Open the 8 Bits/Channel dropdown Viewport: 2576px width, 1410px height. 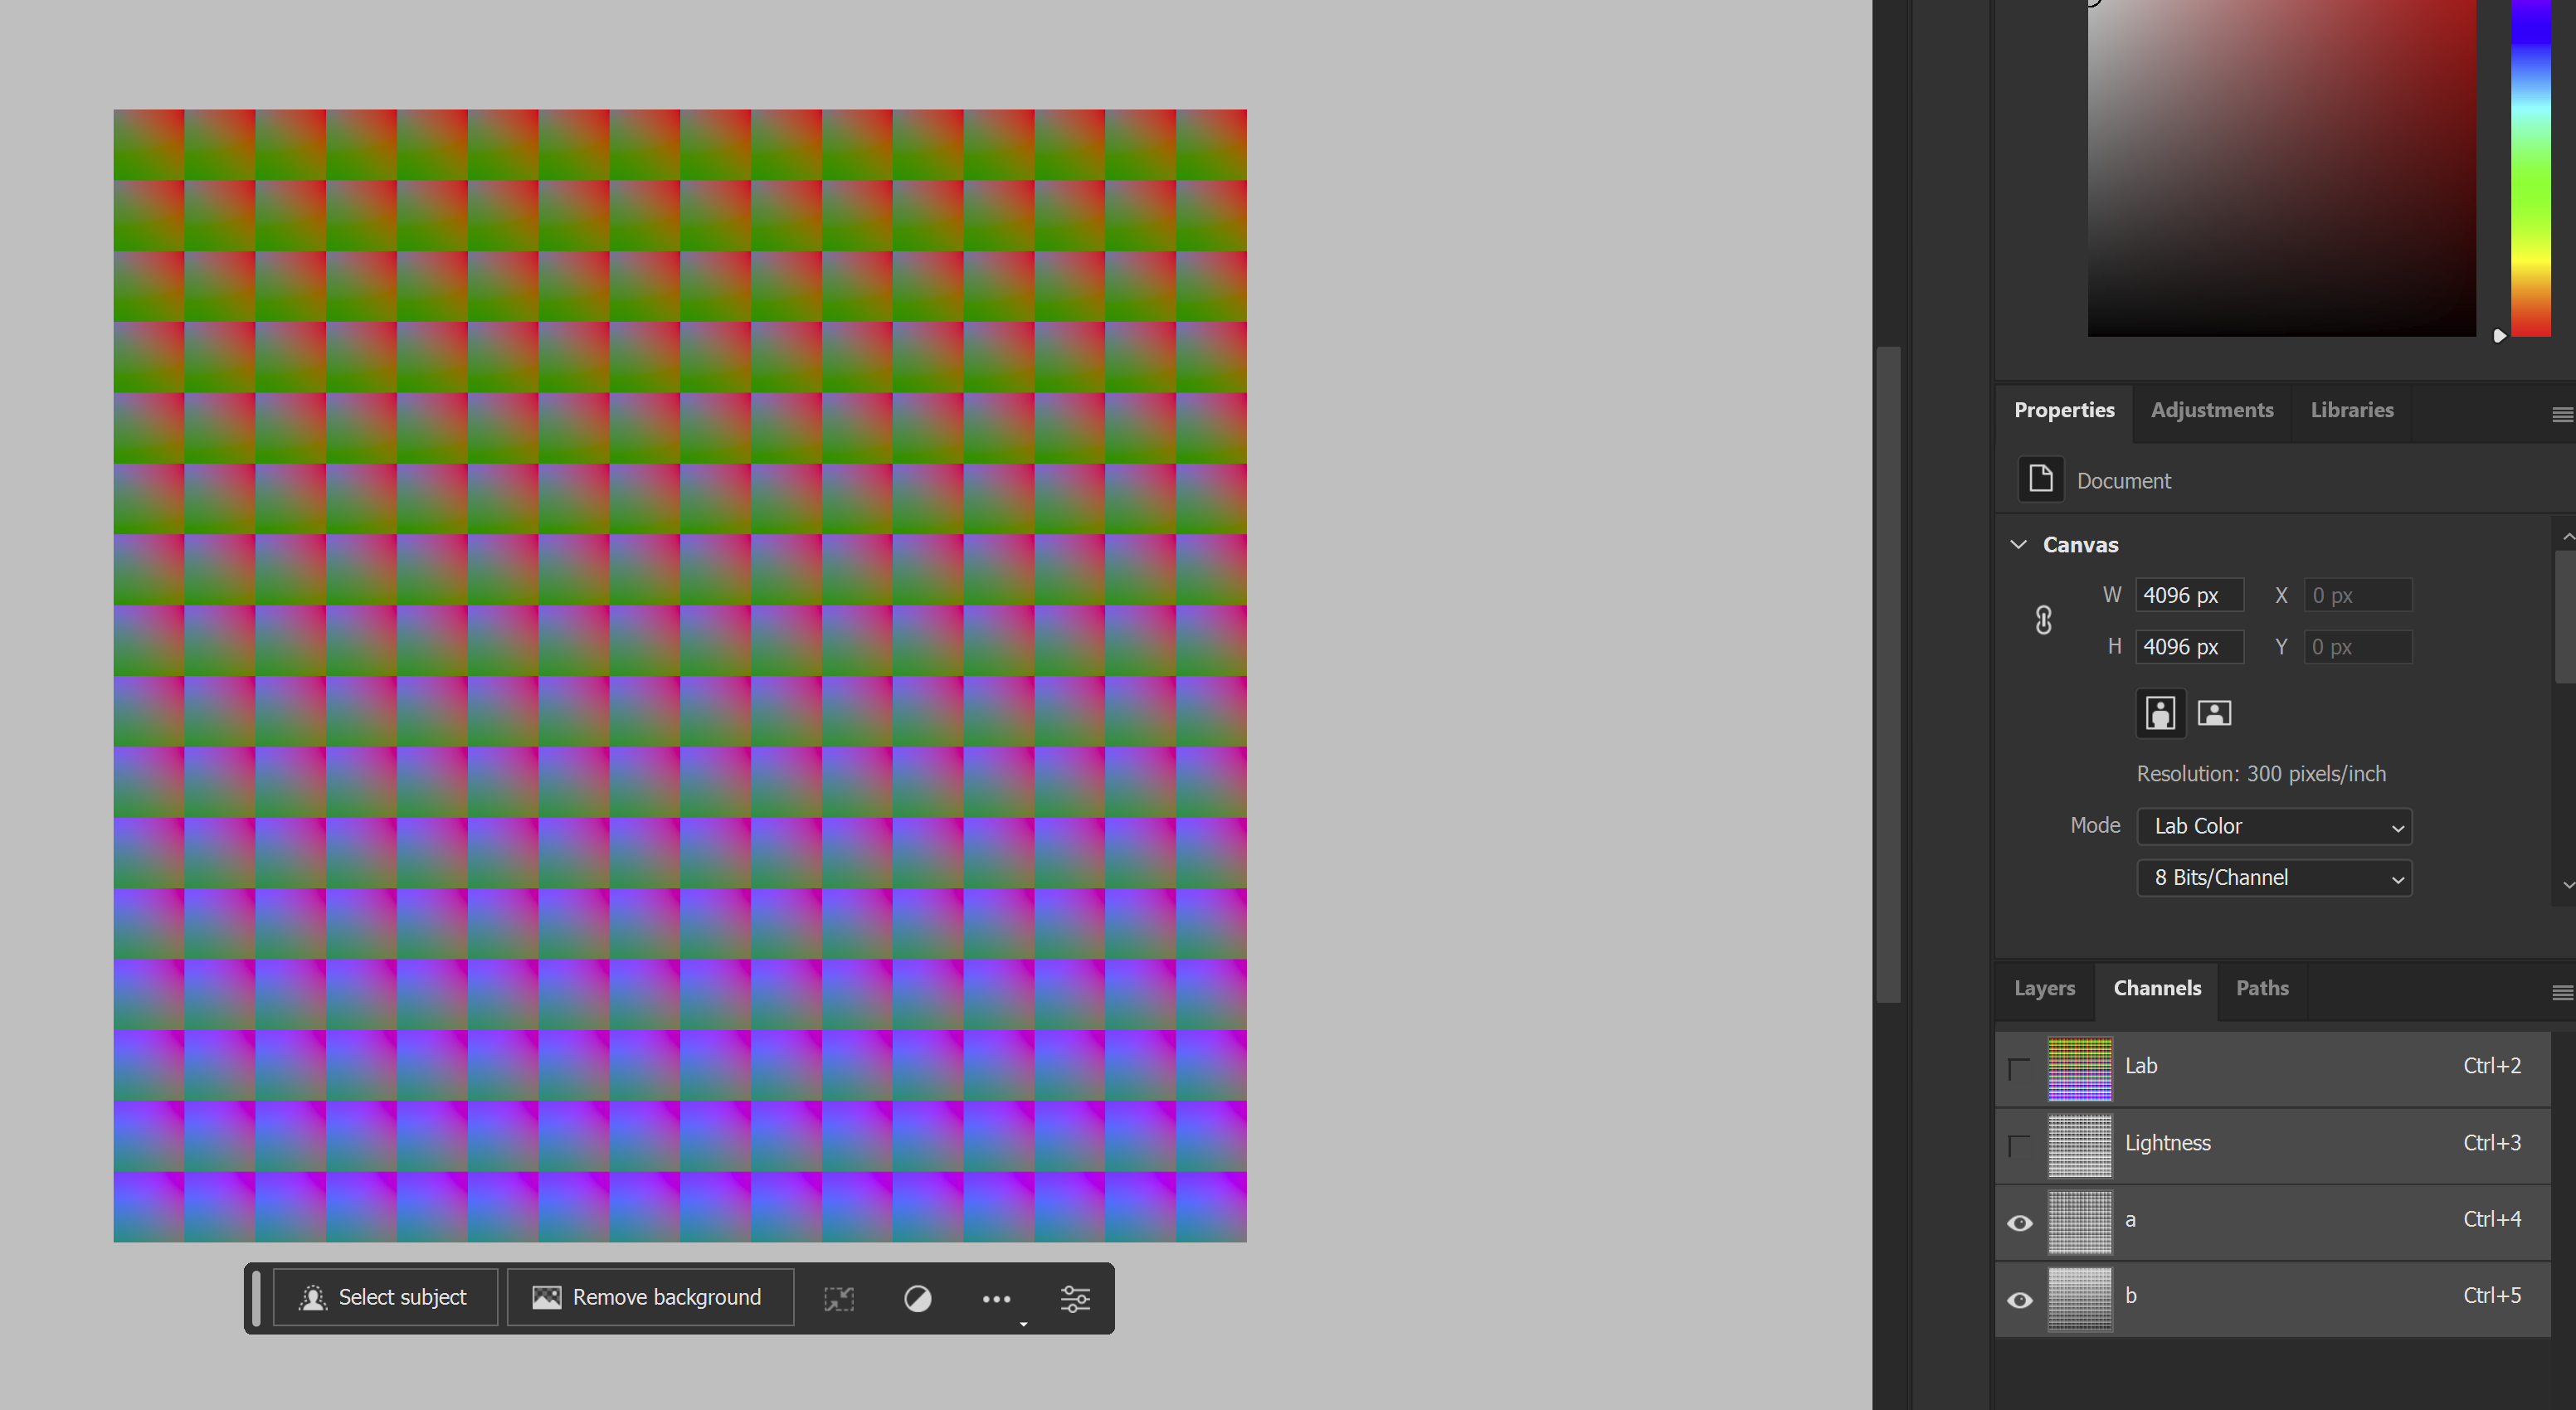pyautogui.click(x=2274, y=878)
